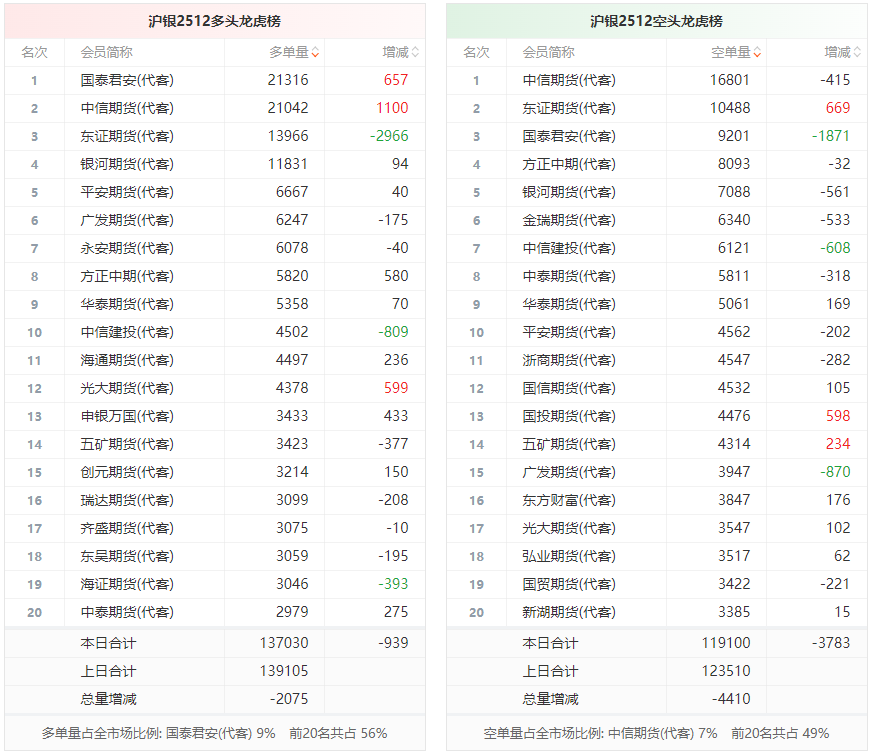Select 申银万国(代客) row
872x754 pixels.
[x=215, y=416]
